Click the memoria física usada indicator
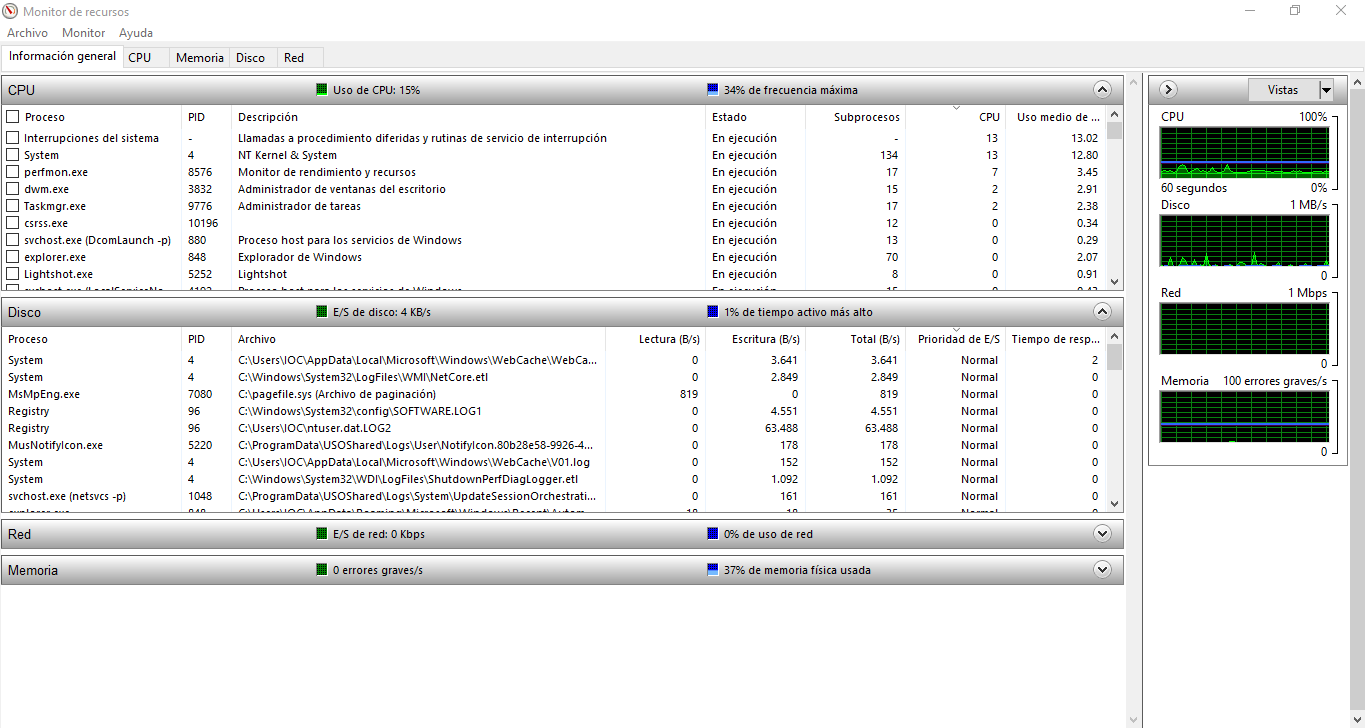This screenshot has width=1365, height=728. point(713,570)
